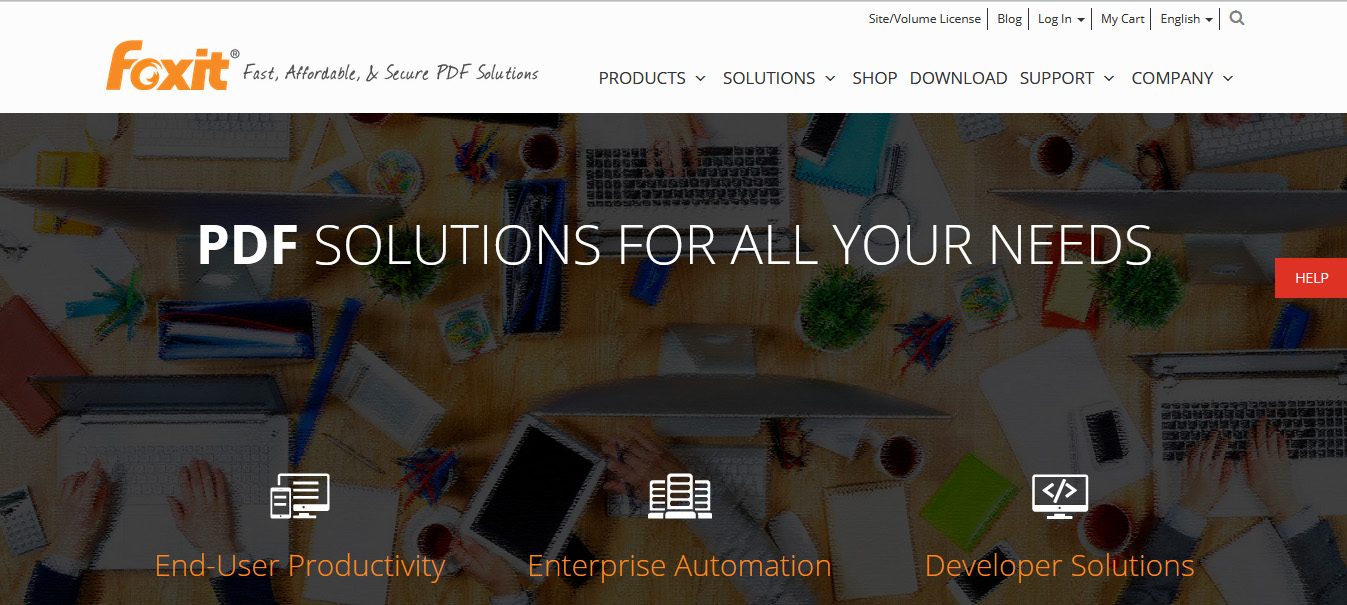1347x605 pixels.
Task: Open the Site/Volume License link
Action: click(x=925, y=19)
